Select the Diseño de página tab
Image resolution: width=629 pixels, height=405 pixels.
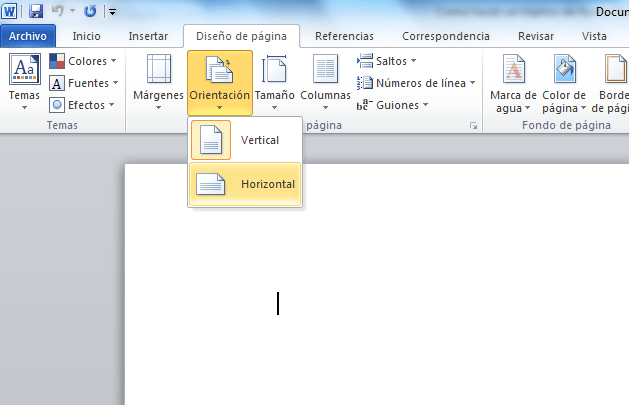(241, 36)
